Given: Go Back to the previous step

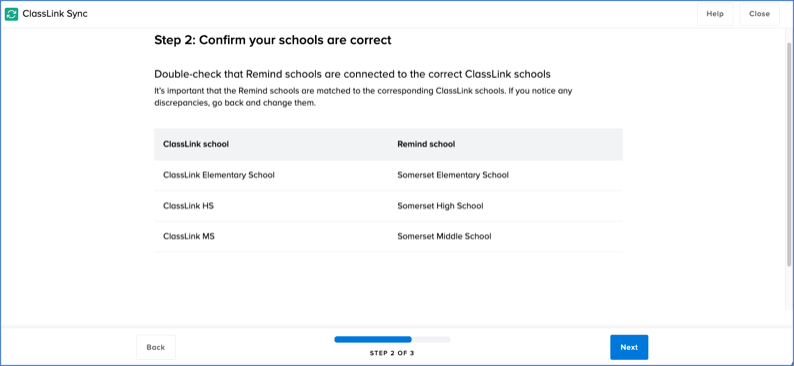Looking at the screenshot, I should tap(156, 347).
